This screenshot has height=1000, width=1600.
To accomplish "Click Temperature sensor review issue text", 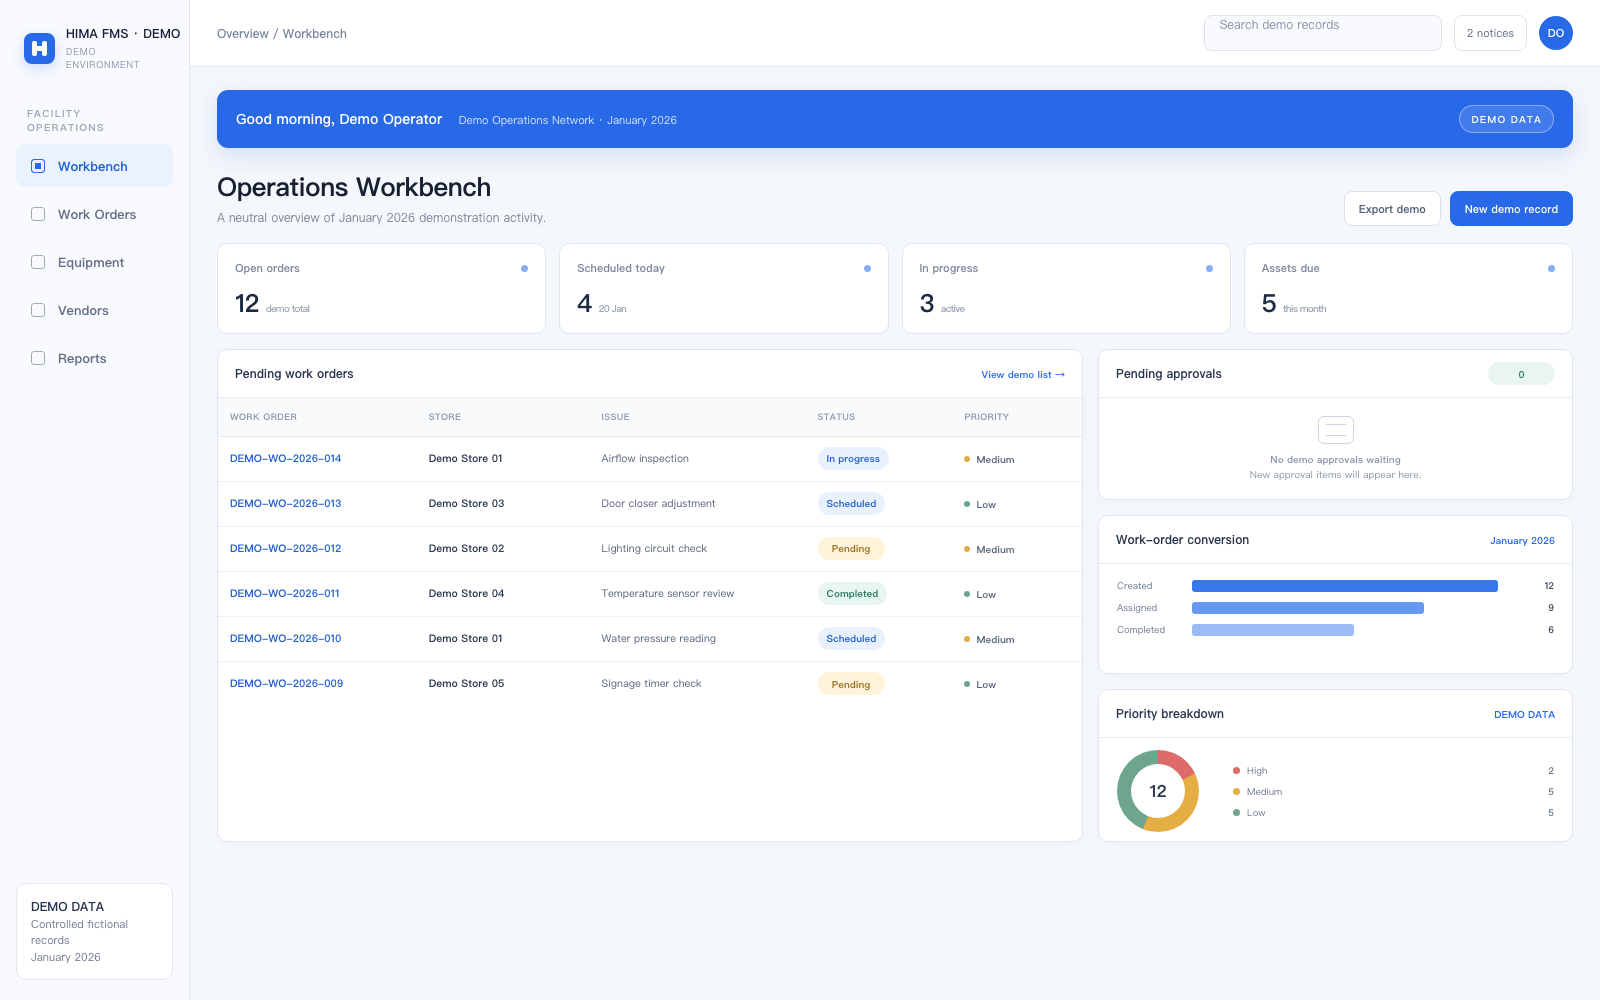I will coord(668,594).
